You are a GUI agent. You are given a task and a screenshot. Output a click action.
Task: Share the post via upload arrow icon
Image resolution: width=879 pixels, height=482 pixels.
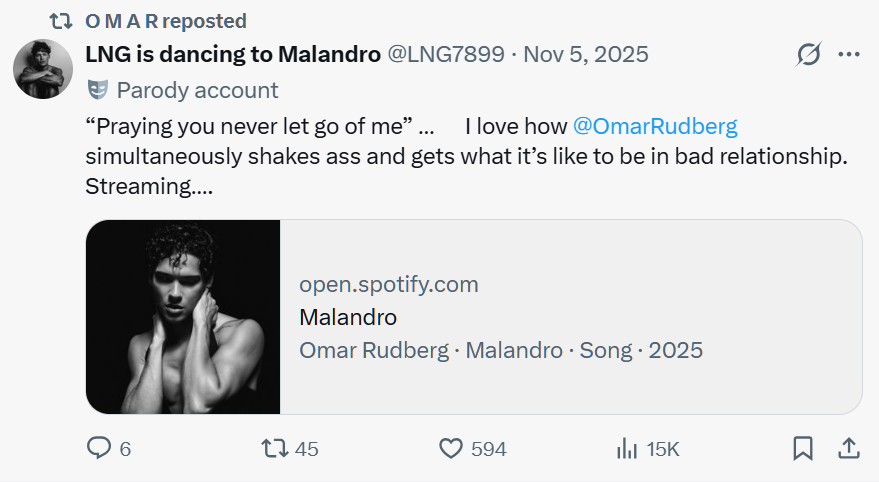coord(847,449)
